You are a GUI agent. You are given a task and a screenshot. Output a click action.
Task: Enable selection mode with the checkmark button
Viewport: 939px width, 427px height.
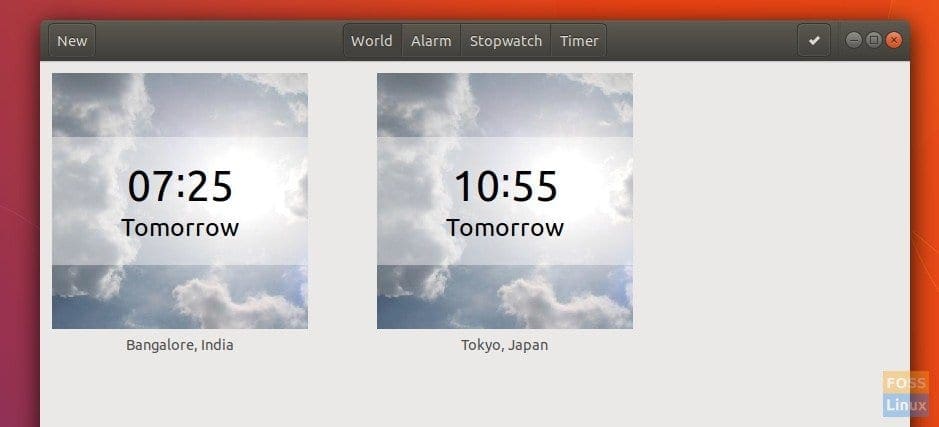click(814, 41)
